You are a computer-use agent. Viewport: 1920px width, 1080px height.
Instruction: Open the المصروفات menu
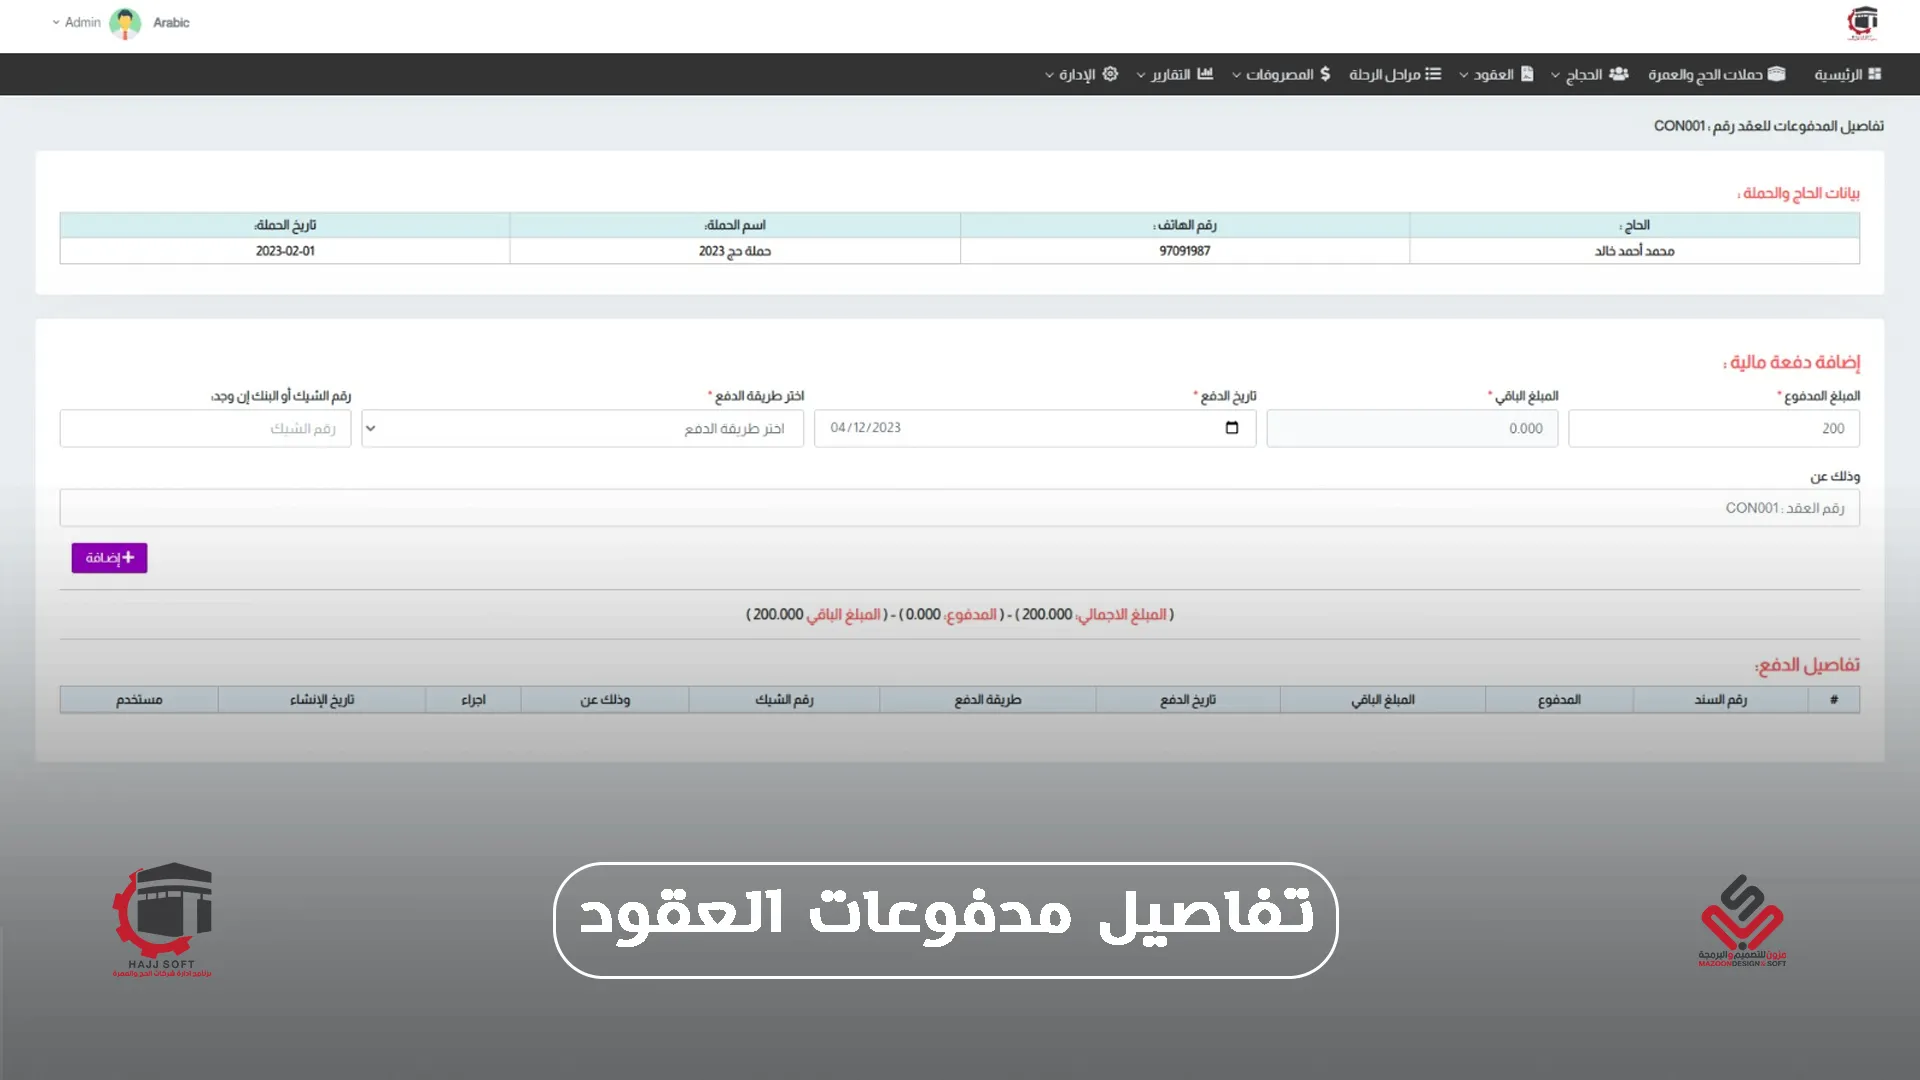point(1279,75)
